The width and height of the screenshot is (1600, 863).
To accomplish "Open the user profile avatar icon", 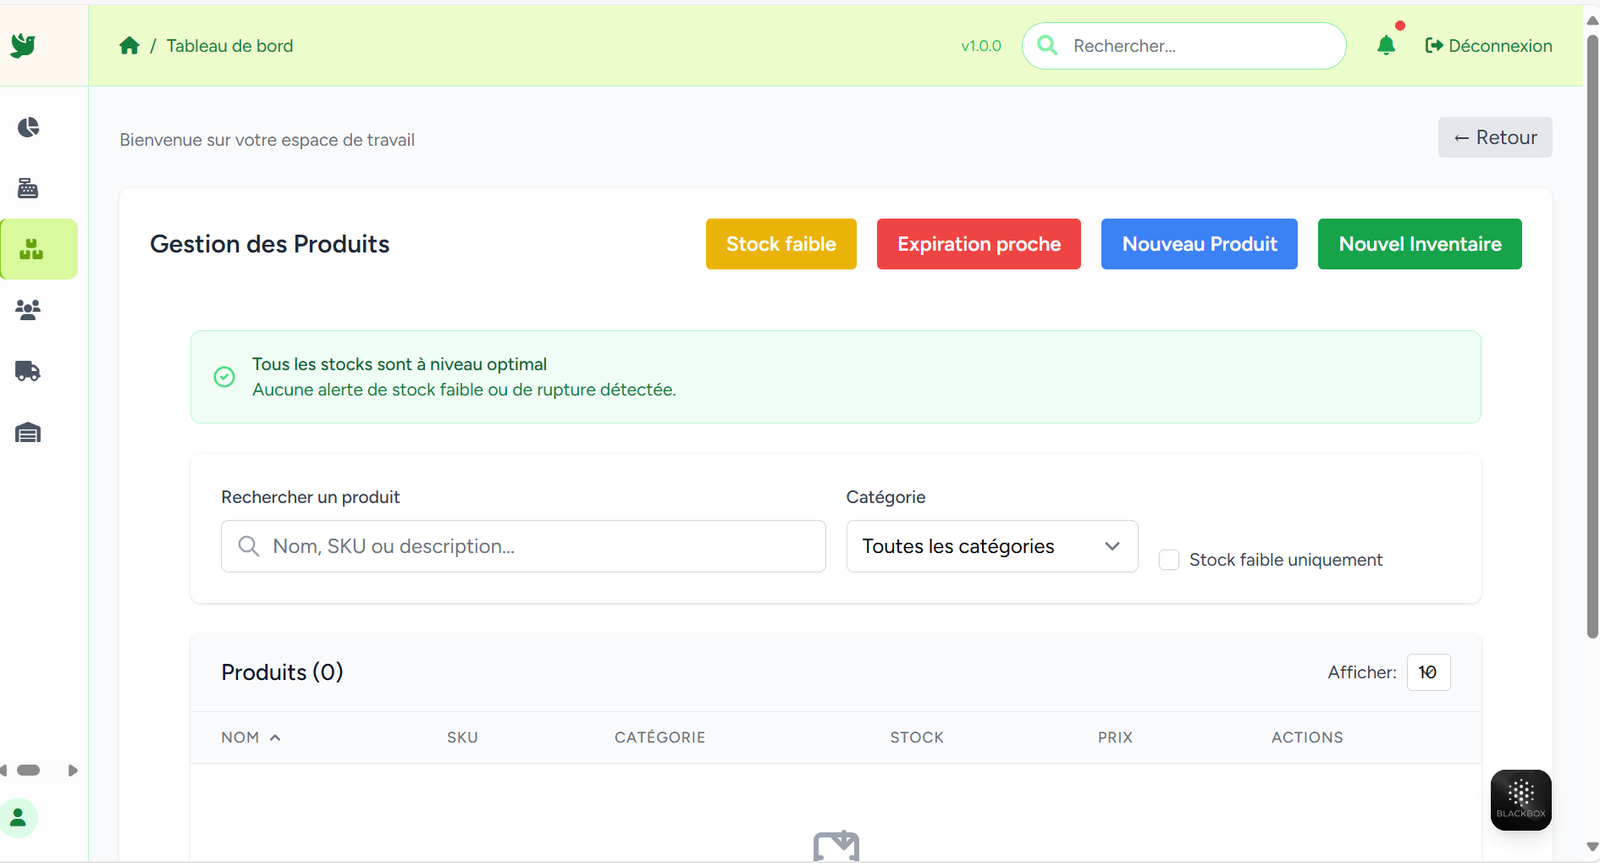I will tap(18, 818).
